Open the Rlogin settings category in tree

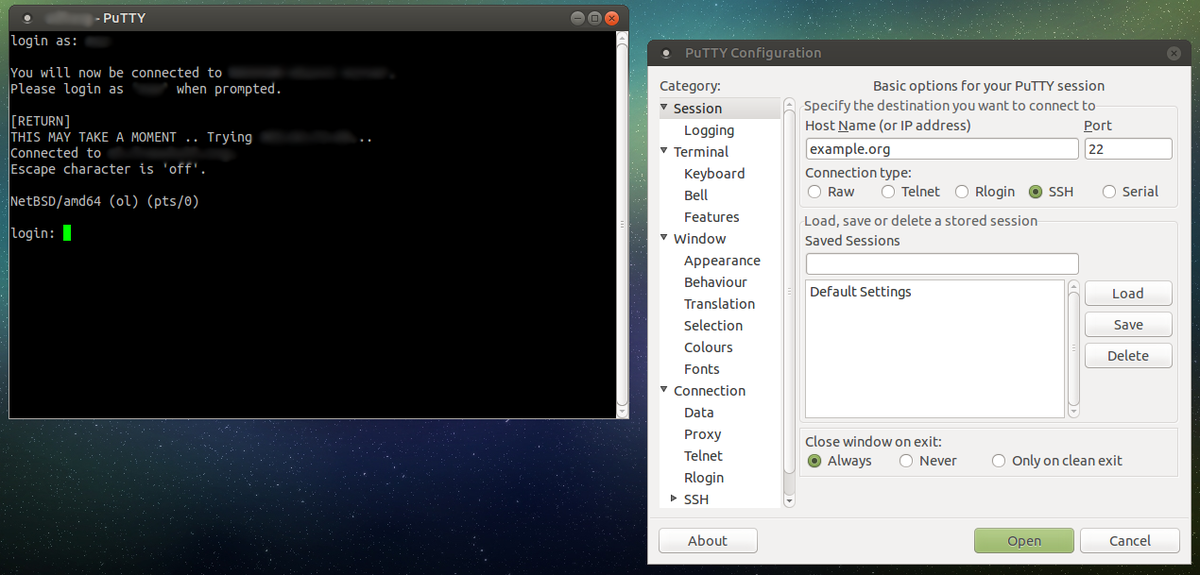pyautogui.click(x=704, y=477)
